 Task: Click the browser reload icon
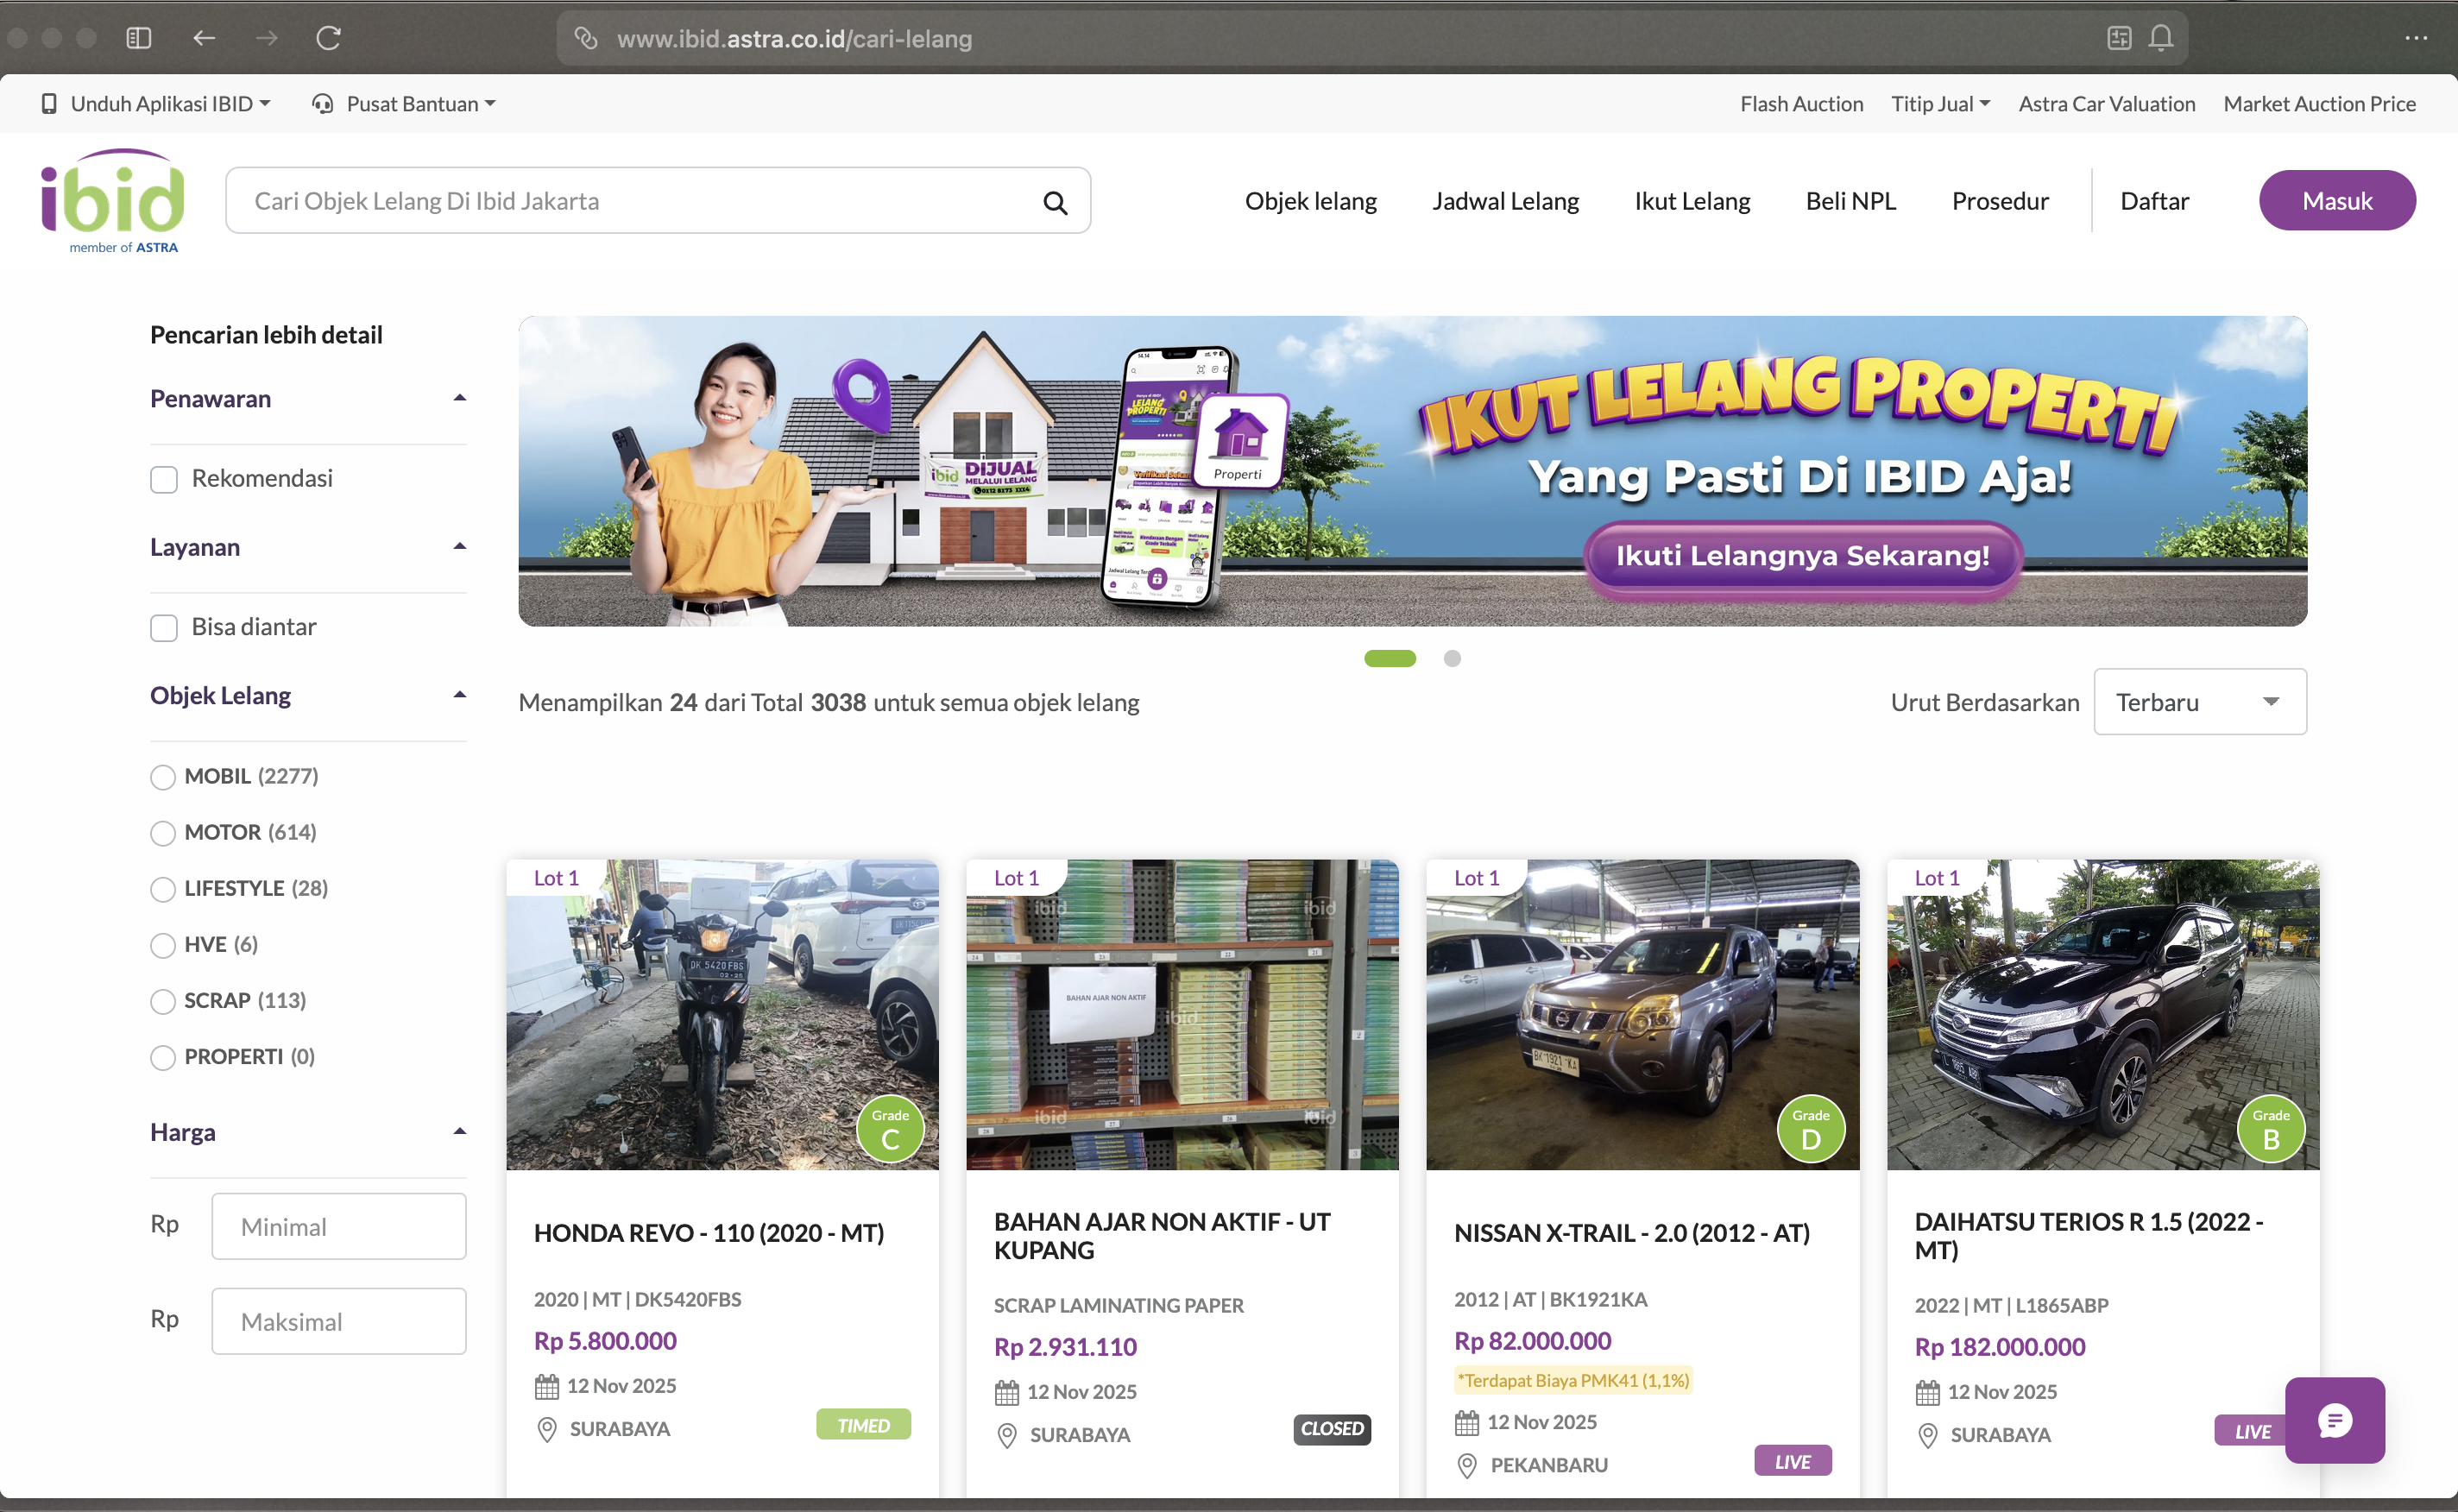pos(328,38)
